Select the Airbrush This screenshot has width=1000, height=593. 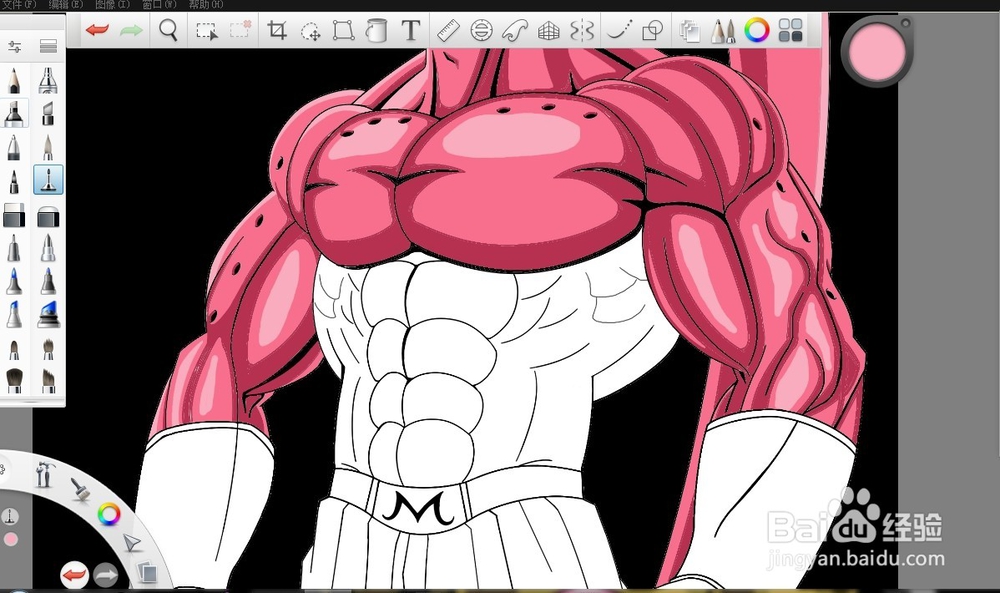click(48, 80)
